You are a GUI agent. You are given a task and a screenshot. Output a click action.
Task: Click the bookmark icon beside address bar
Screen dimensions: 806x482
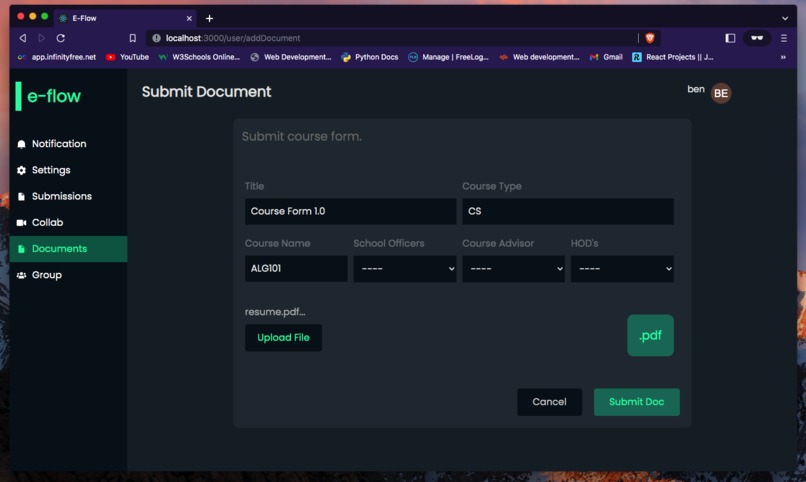click(133, 38)
